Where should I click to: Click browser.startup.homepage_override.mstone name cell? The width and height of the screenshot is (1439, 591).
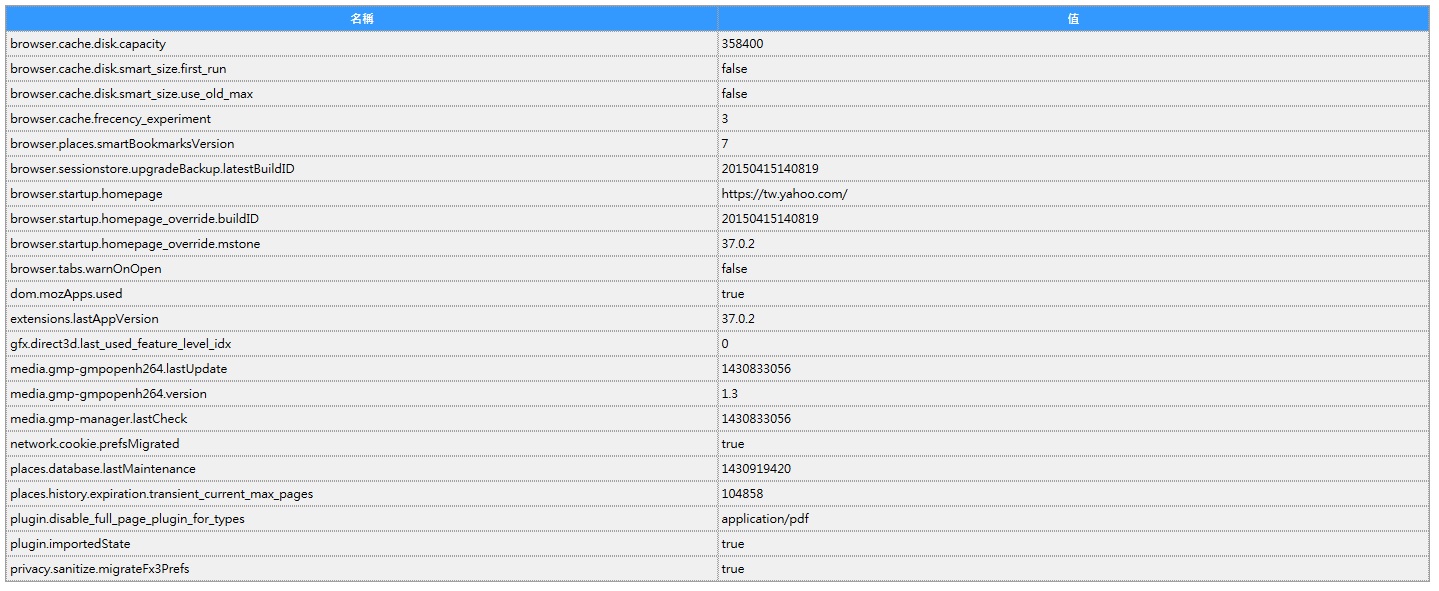coord(135,244)
